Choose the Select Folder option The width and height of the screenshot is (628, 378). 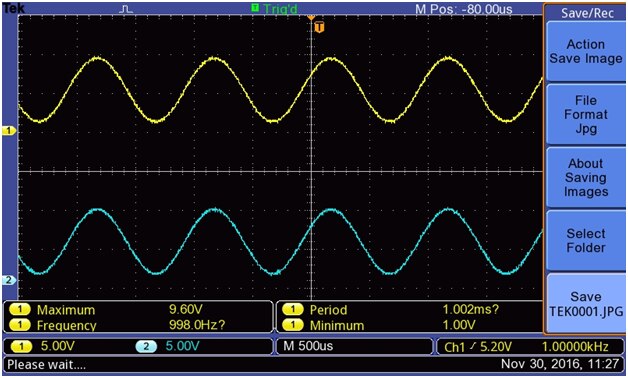point(586,240)
